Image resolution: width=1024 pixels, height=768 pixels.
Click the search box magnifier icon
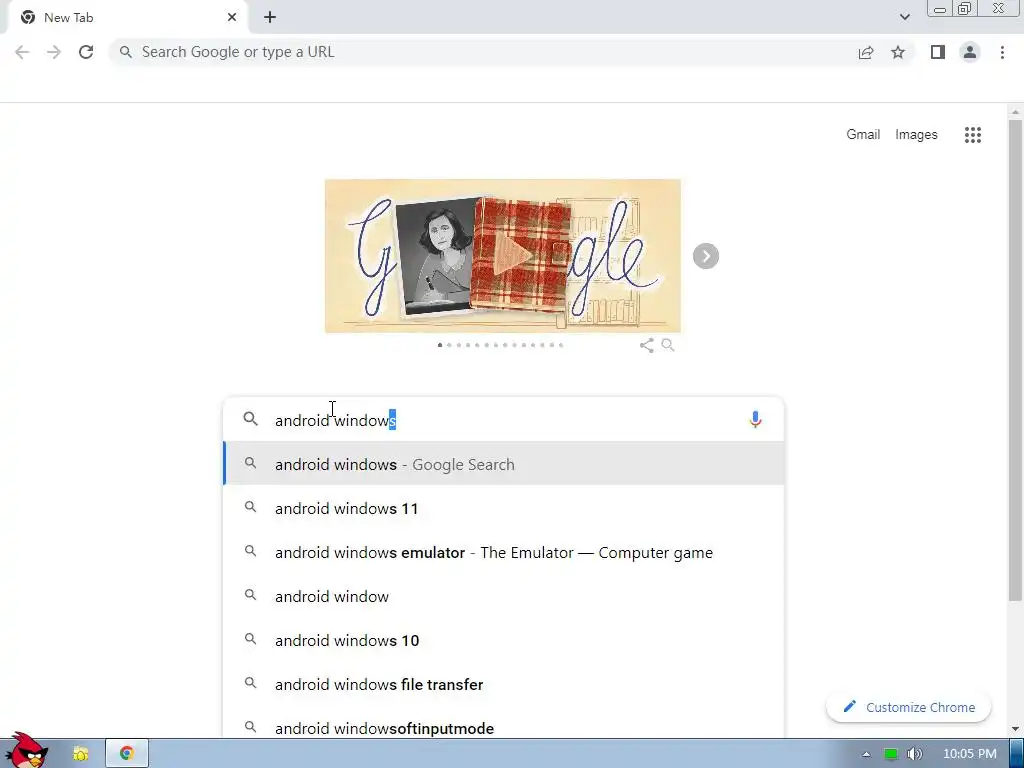tap(251, 419)
